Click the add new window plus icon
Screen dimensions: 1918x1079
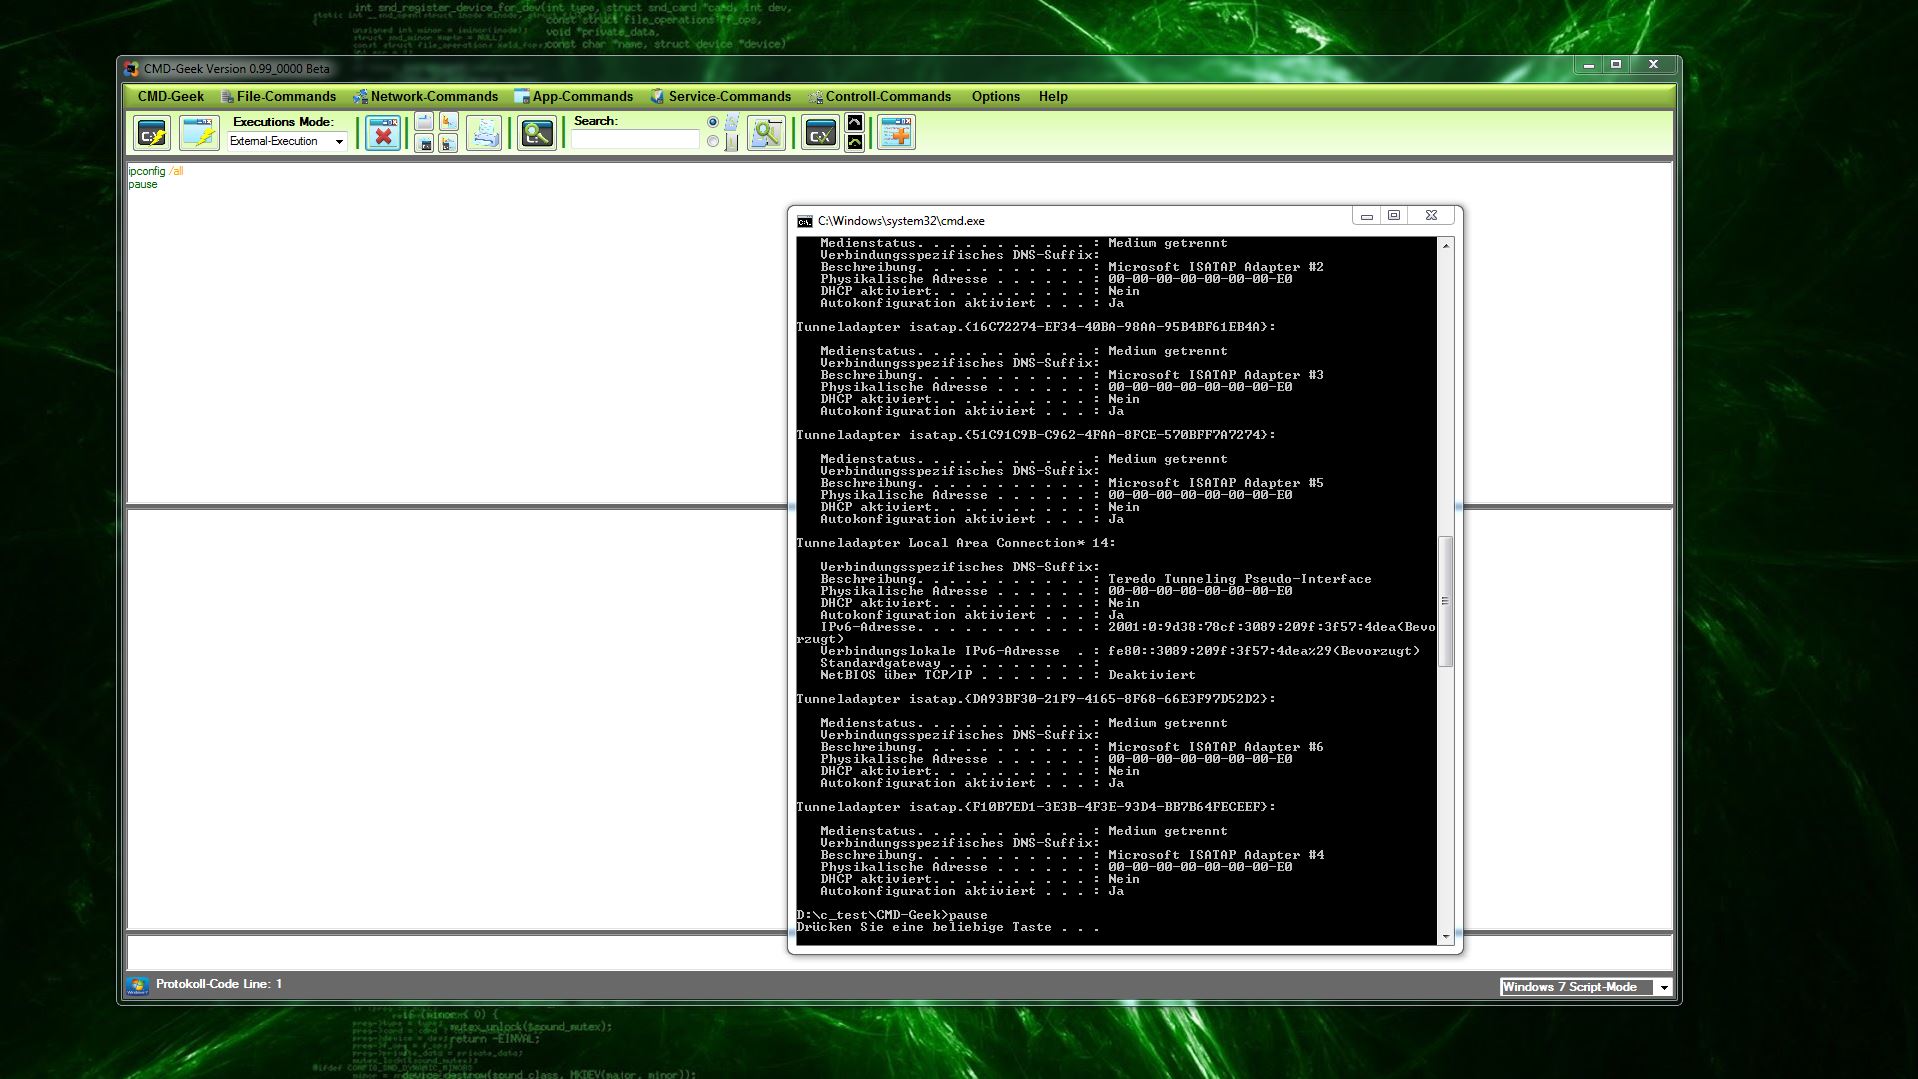pyautogui.click(x=896, y=133)
